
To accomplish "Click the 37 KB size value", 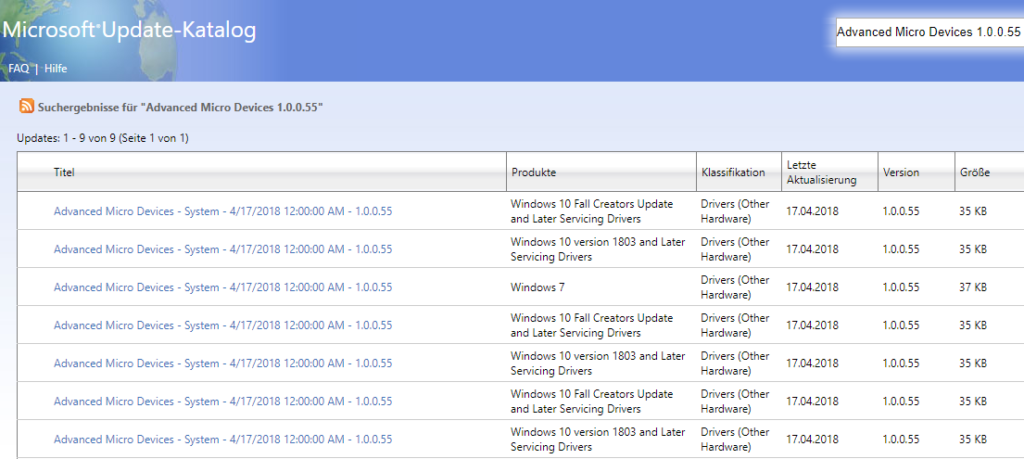I will tap(973, 287).
